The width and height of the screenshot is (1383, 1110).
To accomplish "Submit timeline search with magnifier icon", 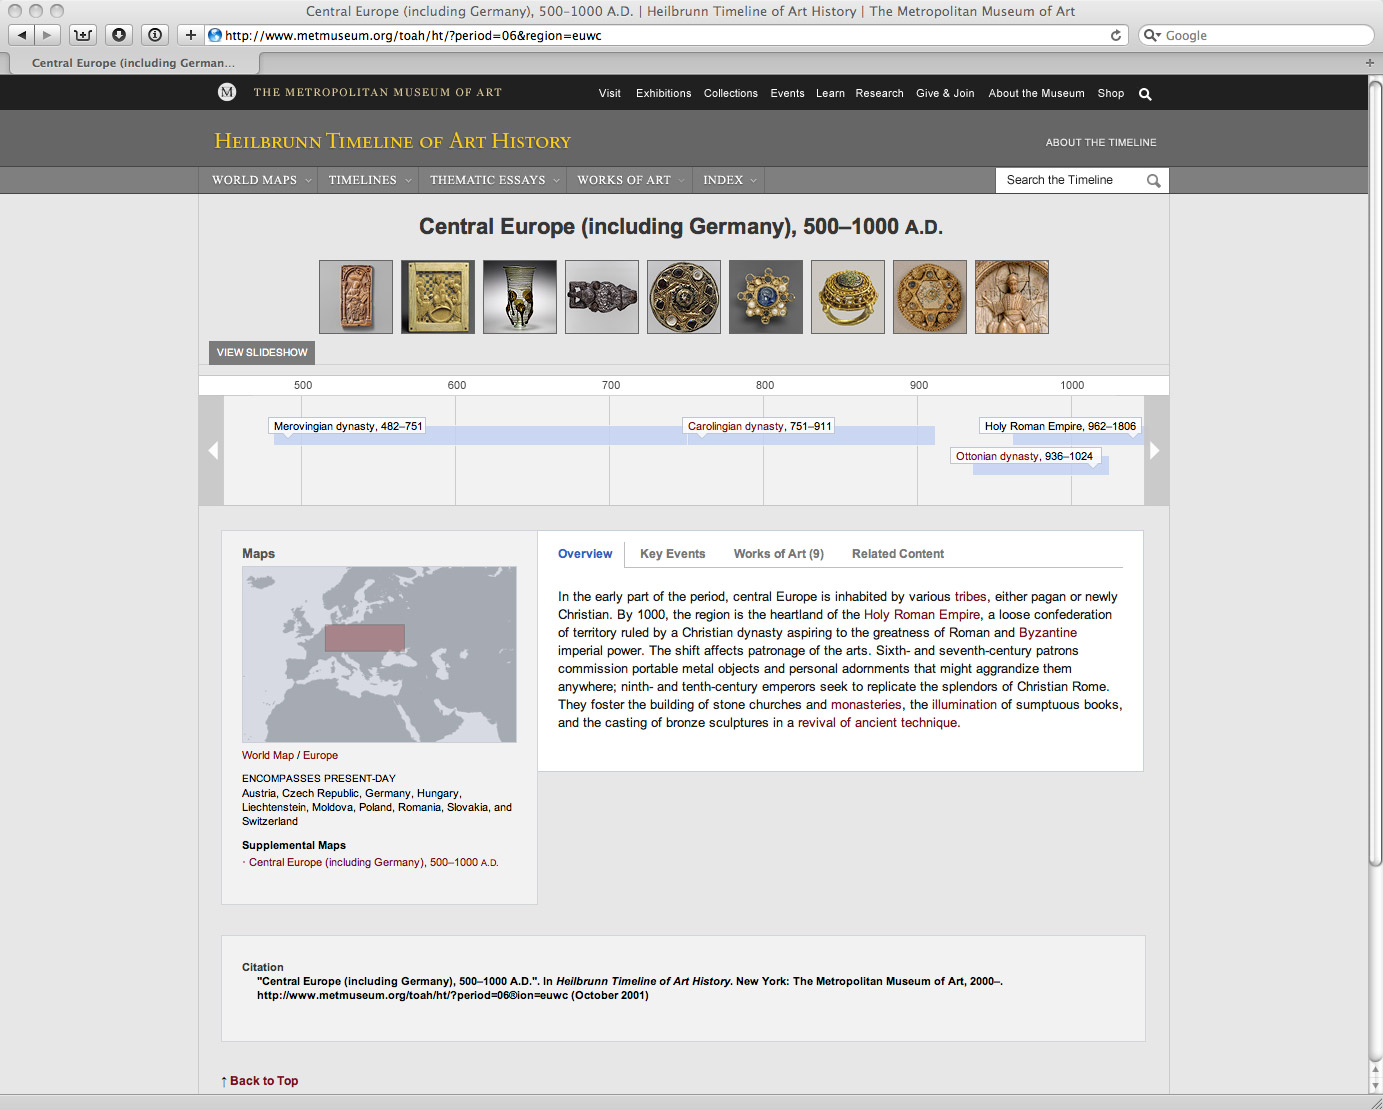I will pyautogui.click(x=1153, y=181).
